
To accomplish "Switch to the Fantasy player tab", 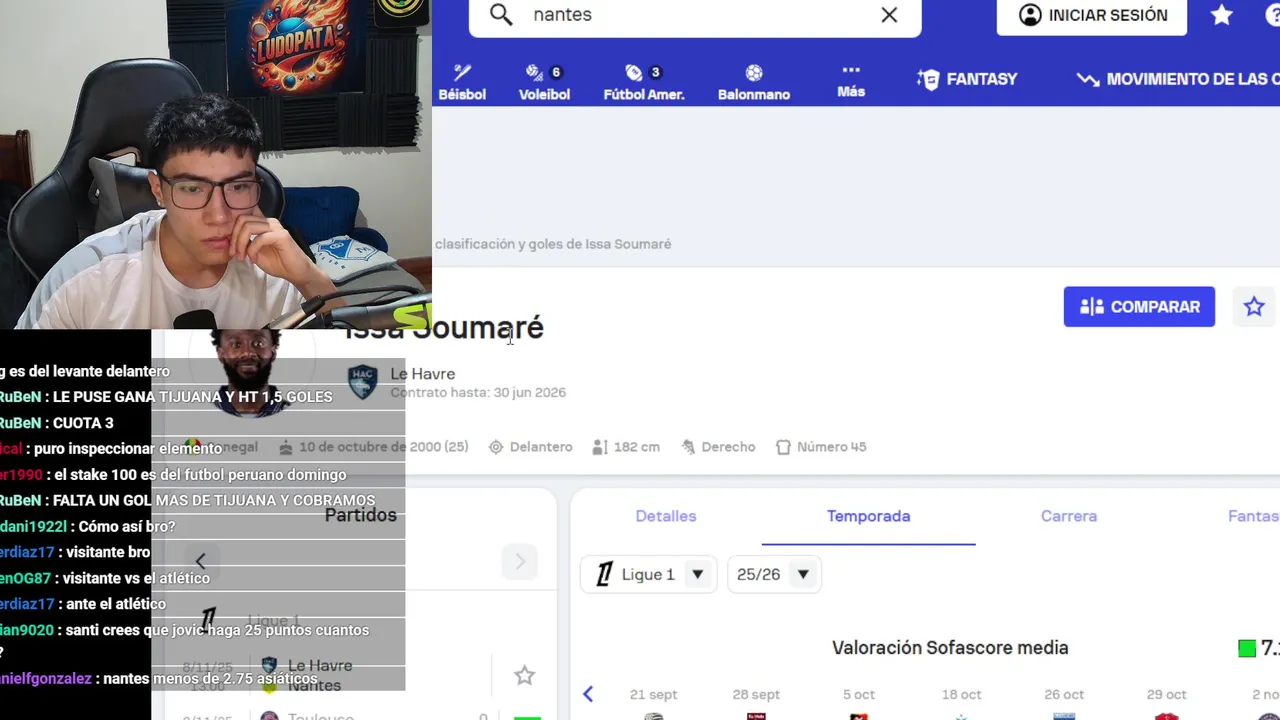I will (x=1253, y=516).
